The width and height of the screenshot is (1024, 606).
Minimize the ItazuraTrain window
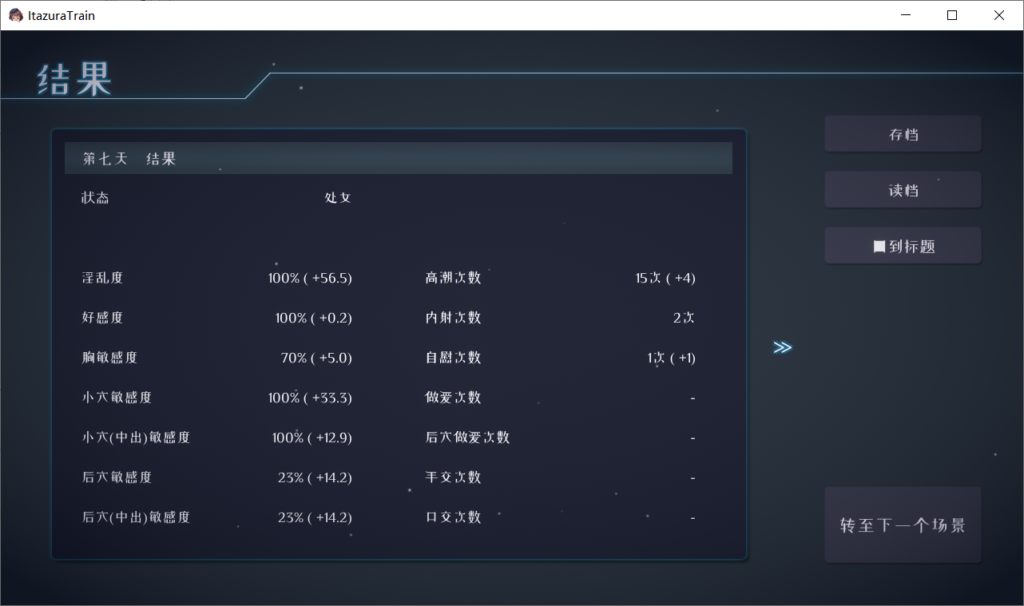pos(905,15)
